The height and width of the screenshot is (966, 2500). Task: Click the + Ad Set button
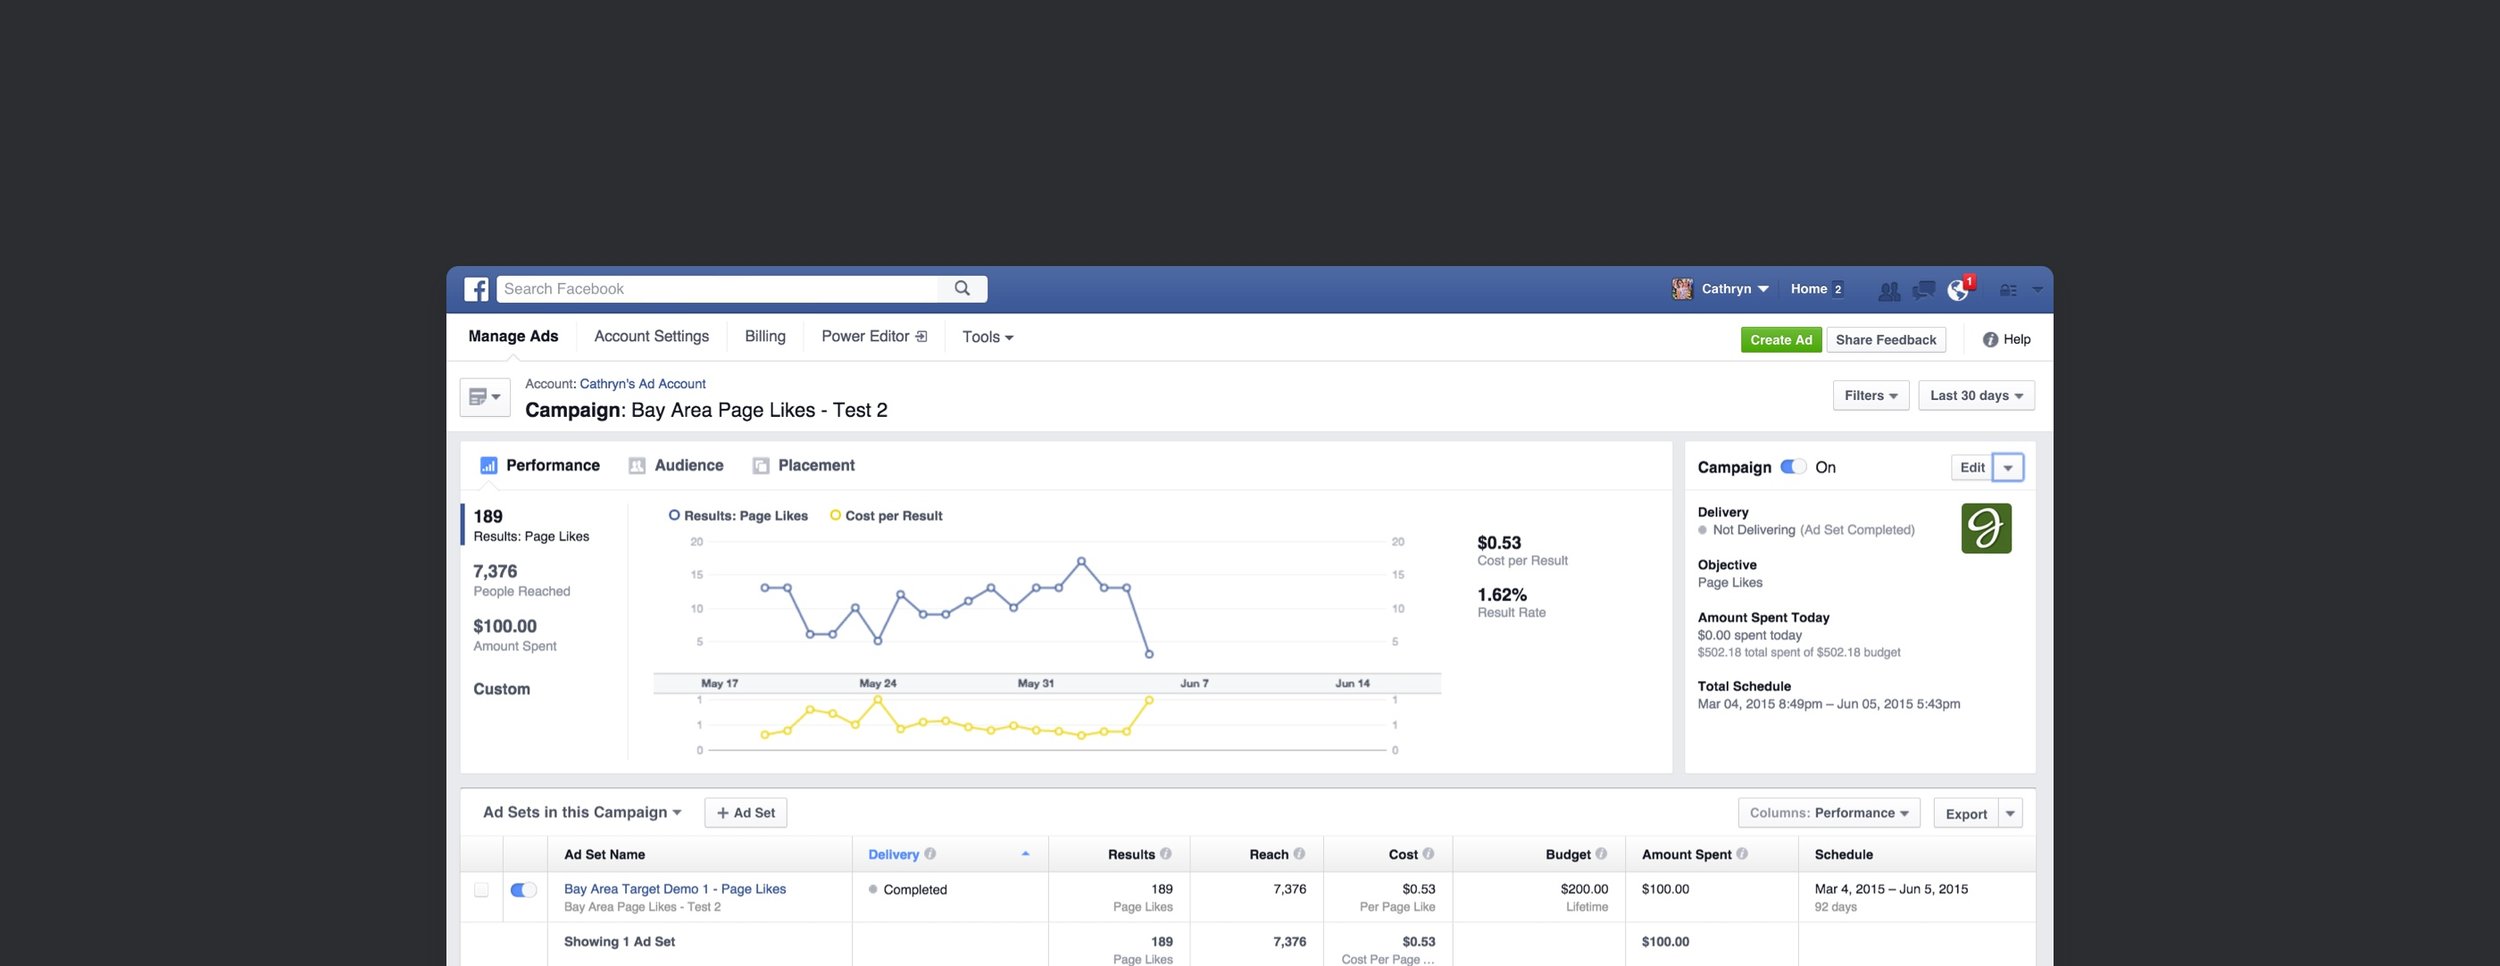746,813
